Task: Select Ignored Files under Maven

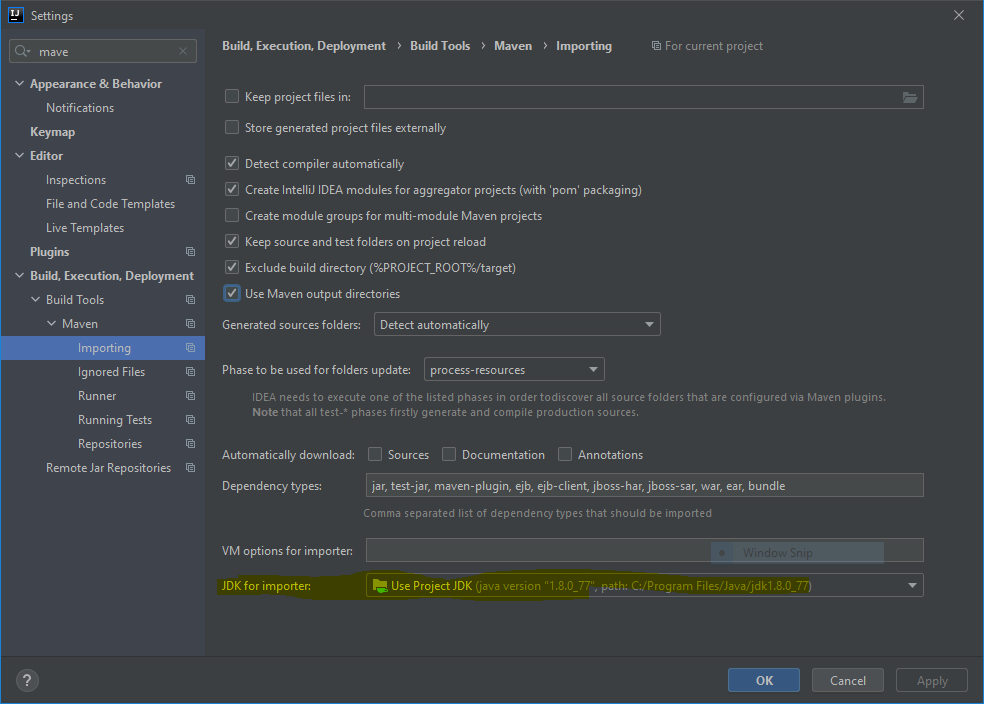Action: [111, 371]
